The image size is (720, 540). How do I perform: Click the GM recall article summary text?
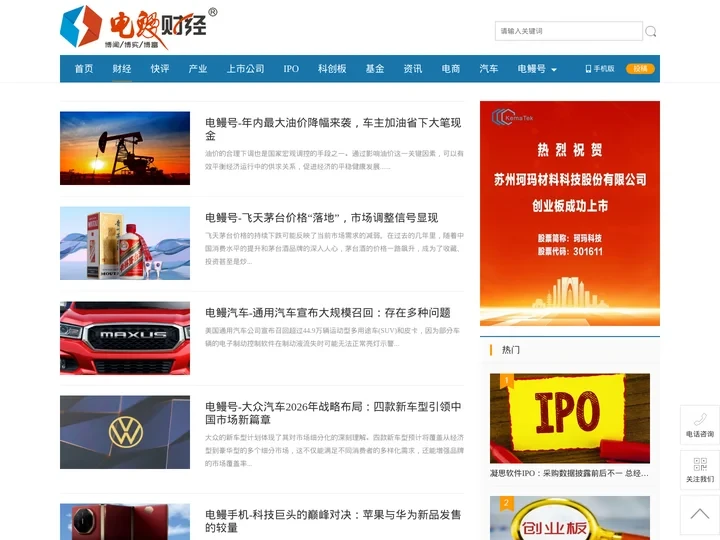pos(332,337)
